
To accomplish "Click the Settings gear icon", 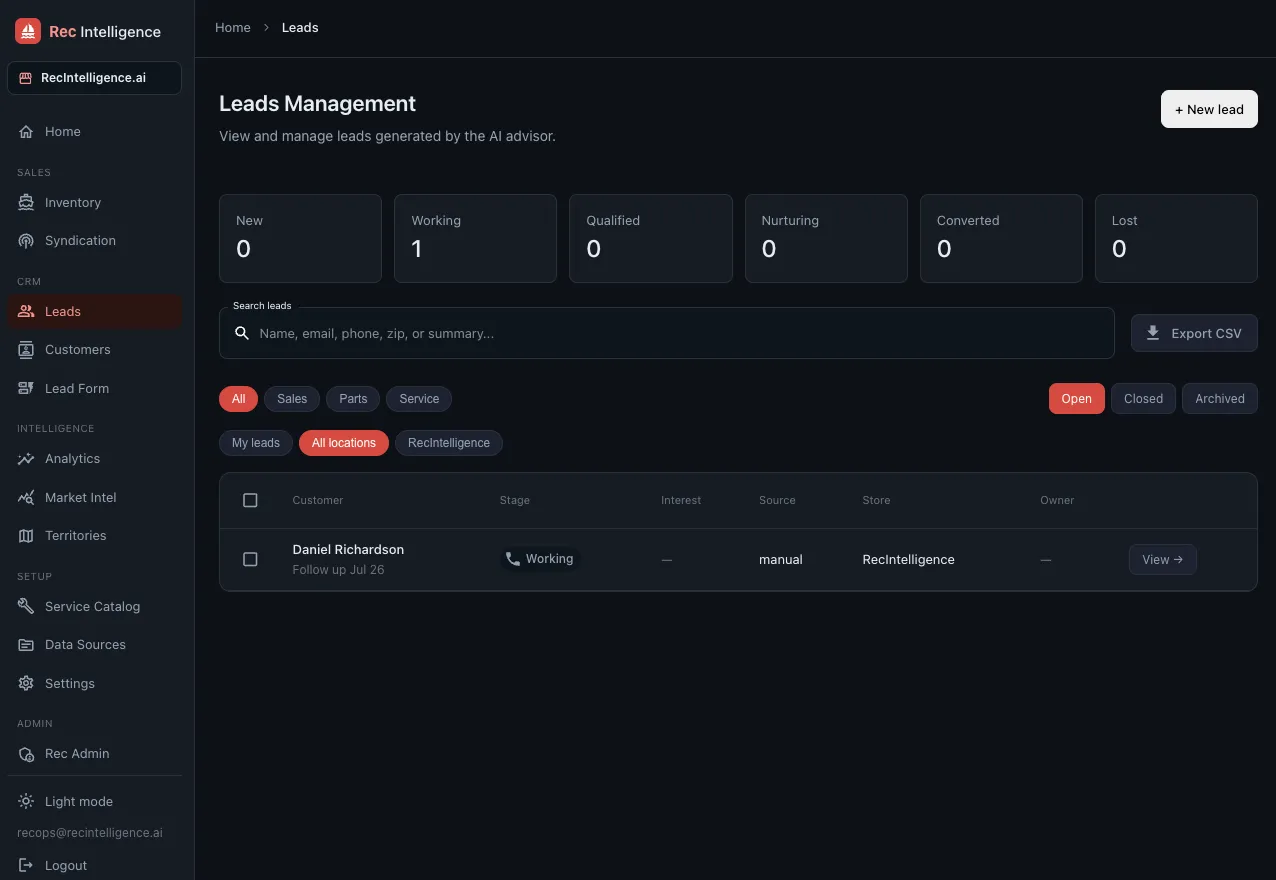I will pos(26,683).
